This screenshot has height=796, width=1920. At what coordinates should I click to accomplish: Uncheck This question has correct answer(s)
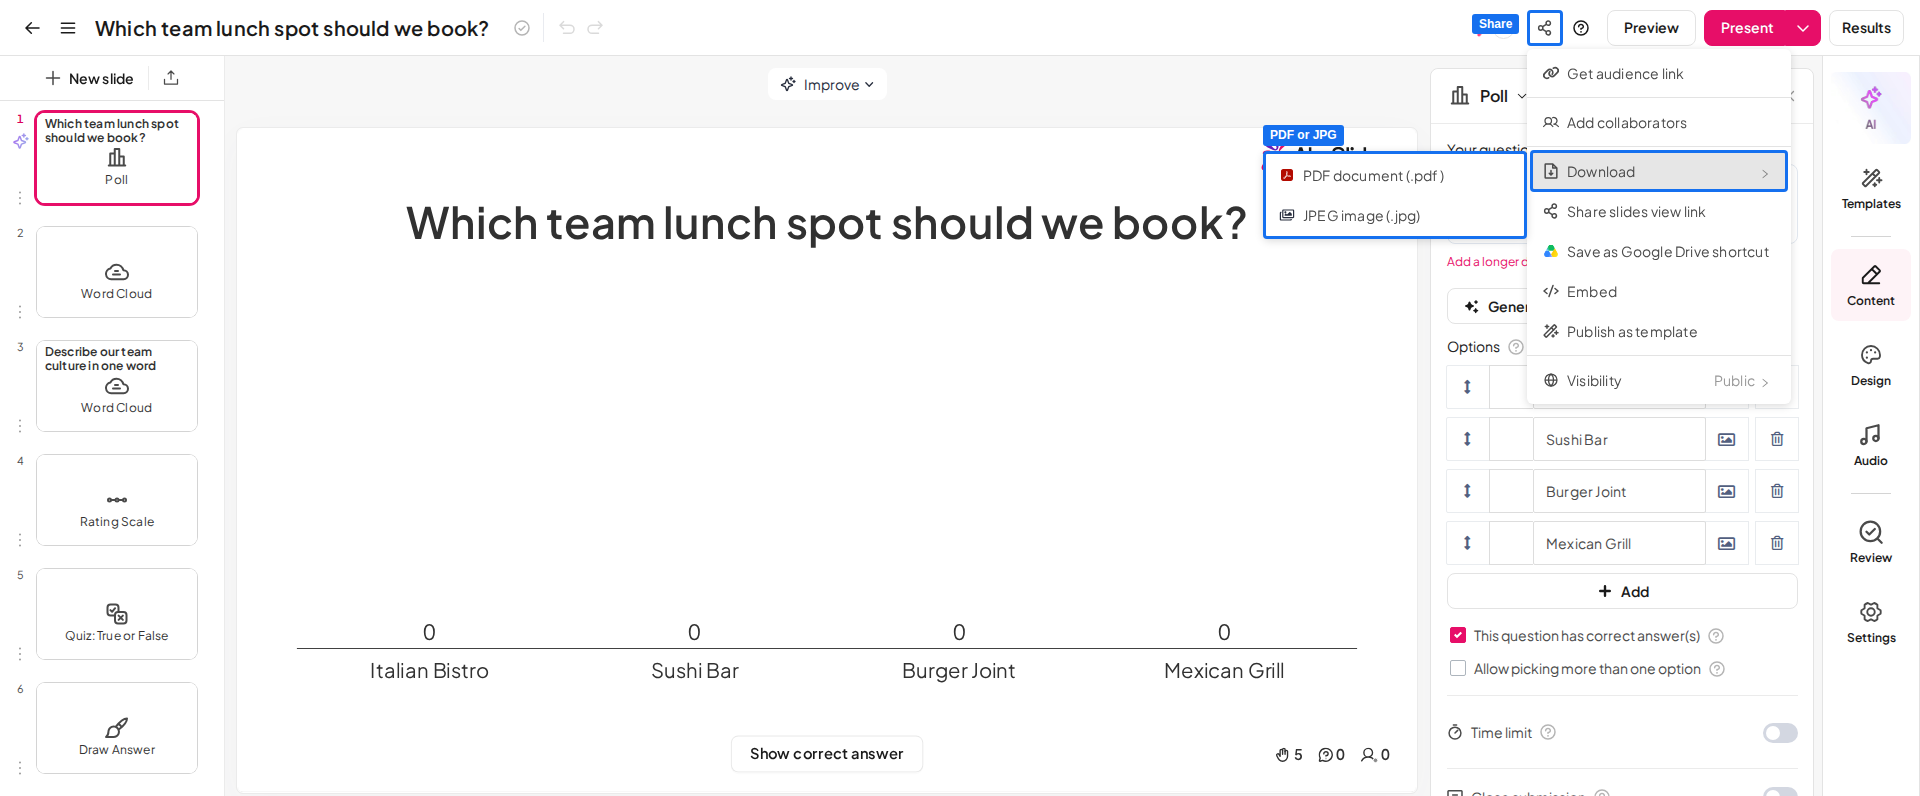pos(1458,635)
